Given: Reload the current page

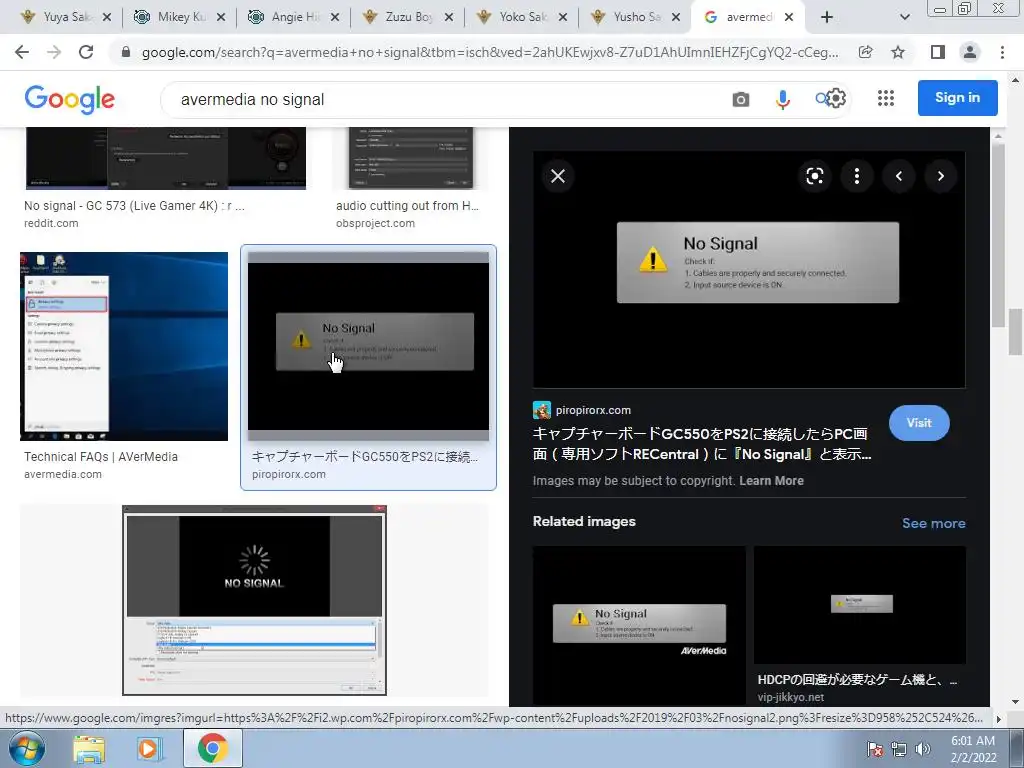Looking at the screenshot, I should click(86, 52).
